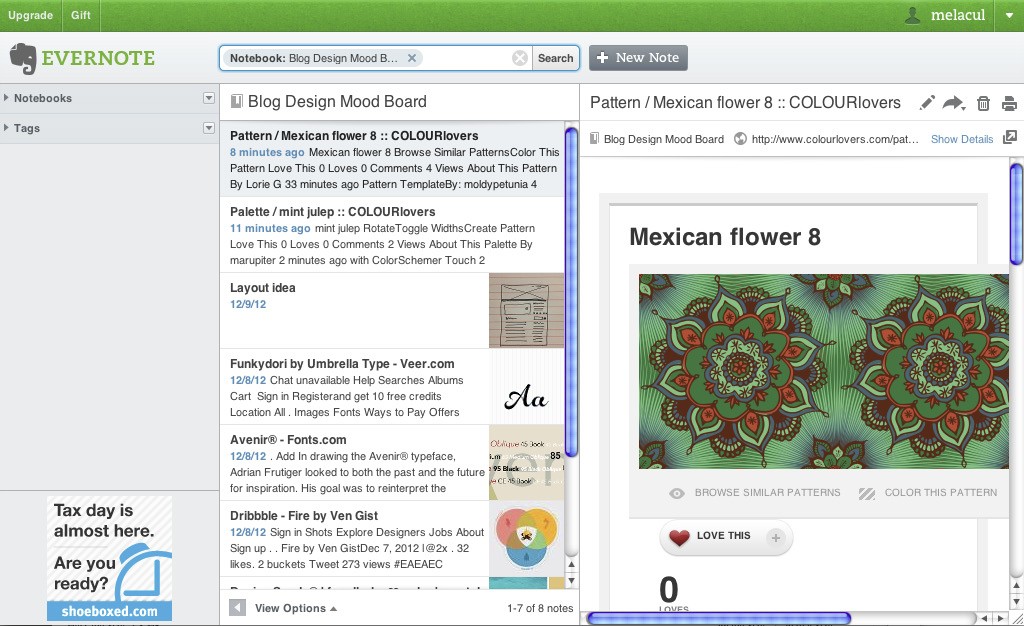The height and width of the screenshot is (626, 1024).
Task: Click the note list scroll up arrow
Action: (571, 564)
